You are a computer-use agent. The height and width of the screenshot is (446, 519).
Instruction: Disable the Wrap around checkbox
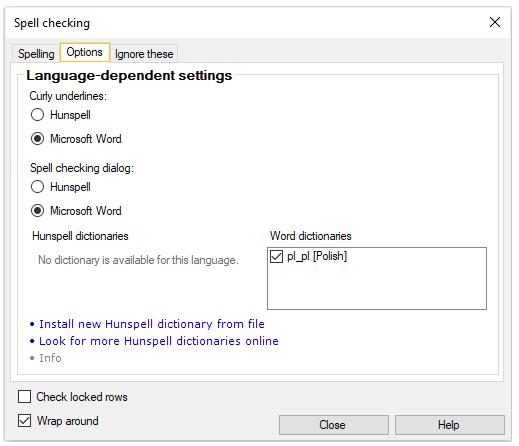click(24, 421)
